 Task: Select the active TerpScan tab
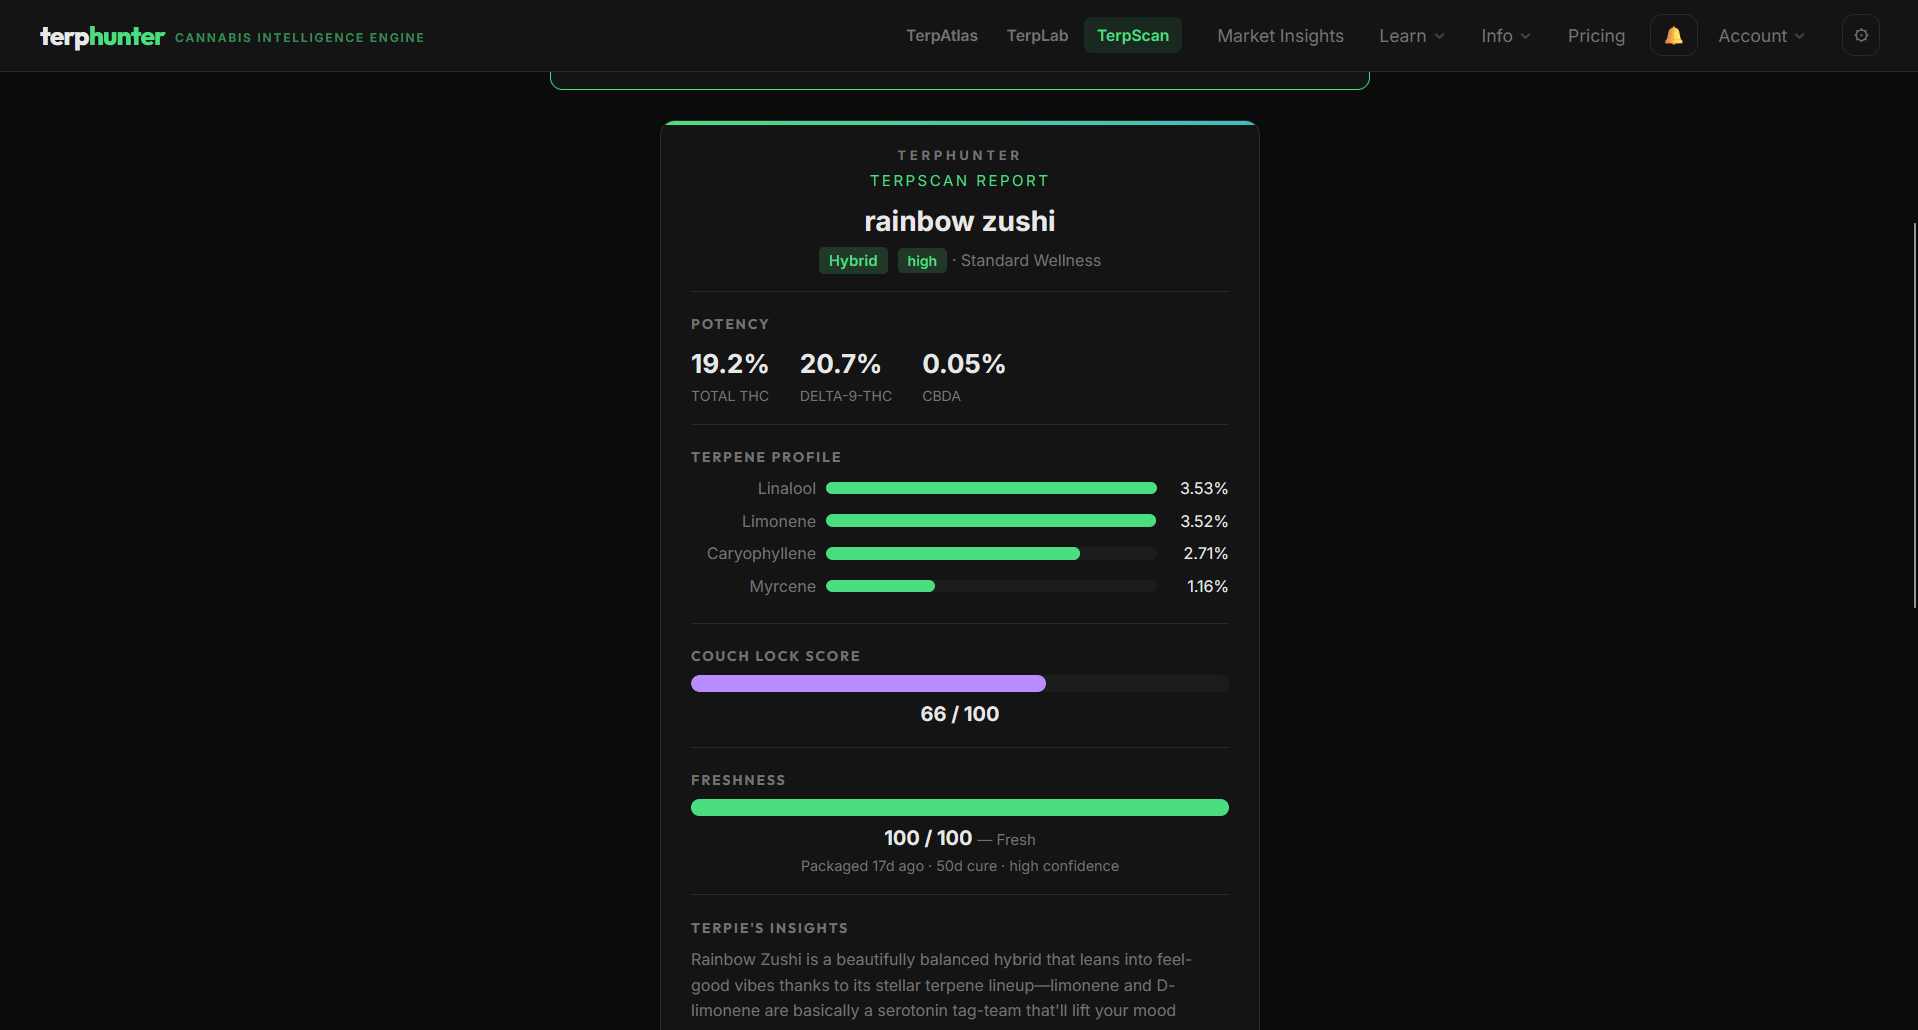[x=1132, y=35]
